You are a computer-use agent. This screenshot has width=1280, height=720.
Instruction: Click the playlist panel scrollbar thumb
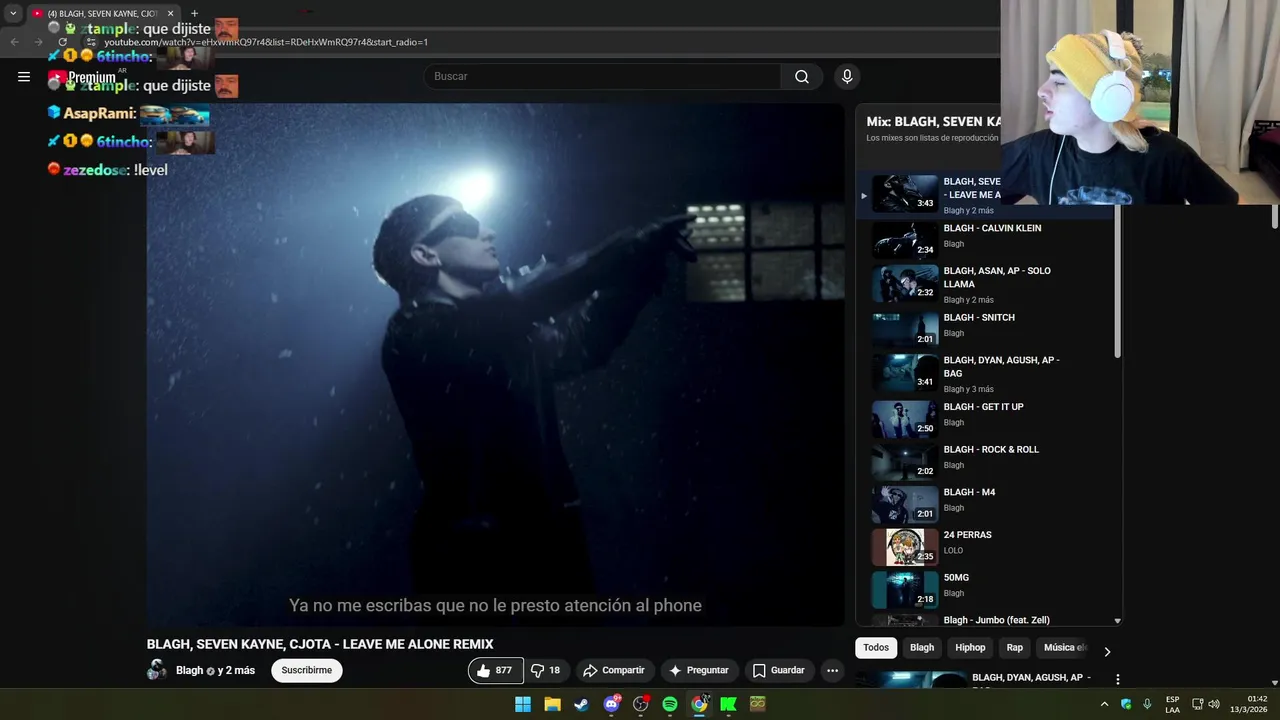click(1117, 280)
